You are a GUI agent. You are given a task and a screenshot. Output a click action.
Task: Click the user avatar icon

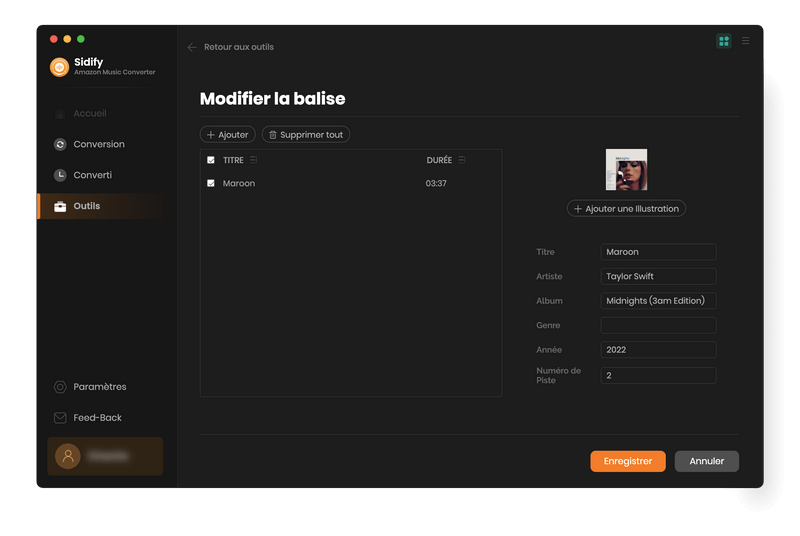68,456
